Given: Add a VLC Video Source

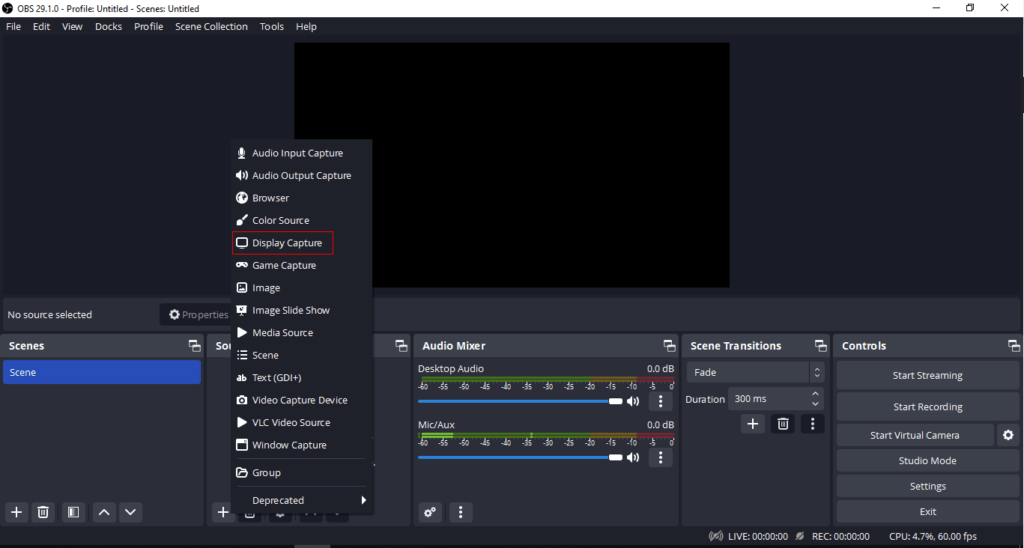Looking at the screenshot, I should pyautogui.click(x=302, y=423).
